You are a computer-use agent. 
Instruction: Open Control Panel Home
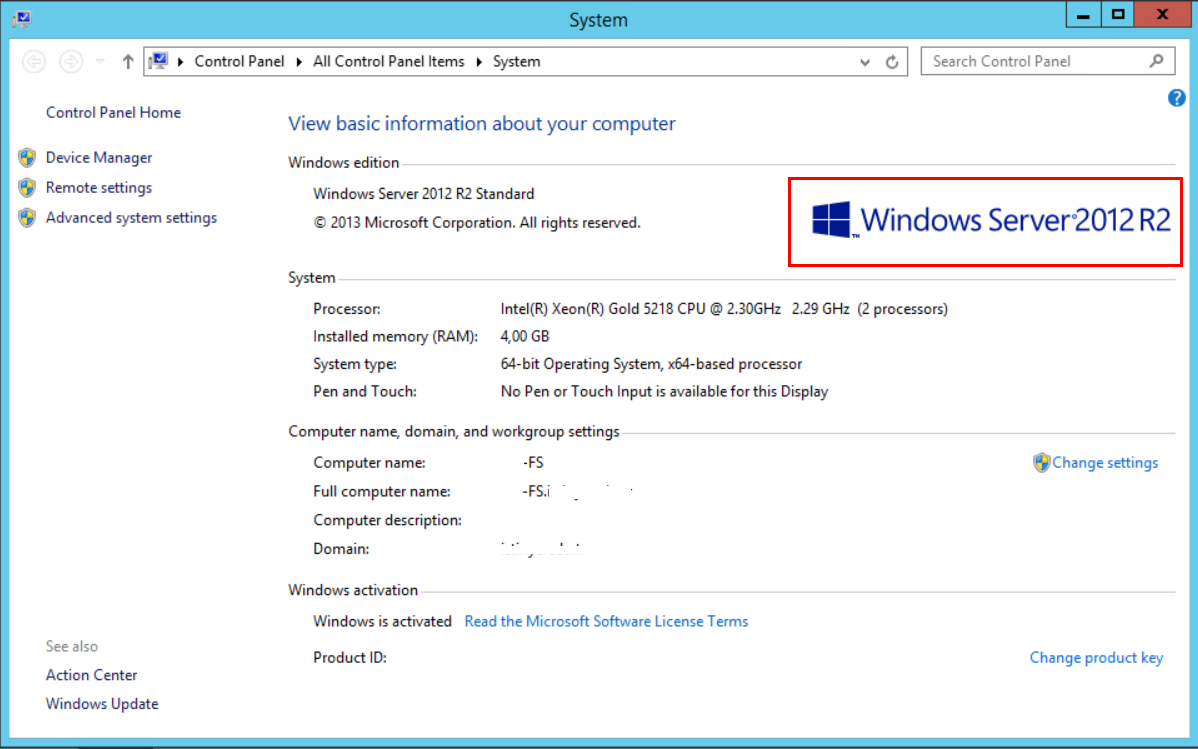pyautogui.click(x=113, y=112)
